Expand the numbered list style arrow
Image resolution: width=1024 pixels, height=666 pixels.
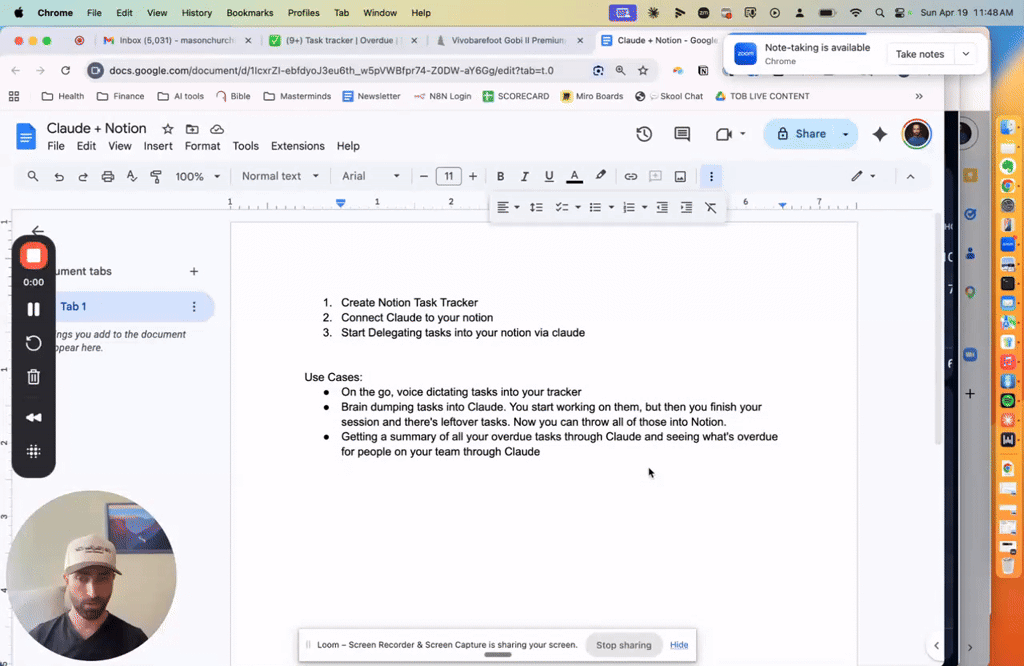coord(645,208)
